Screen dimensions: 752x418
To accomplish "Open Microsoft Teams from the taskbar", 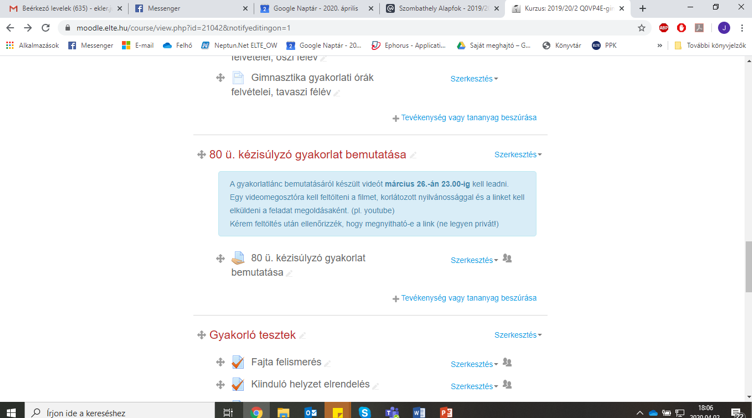I will point(392,412).
